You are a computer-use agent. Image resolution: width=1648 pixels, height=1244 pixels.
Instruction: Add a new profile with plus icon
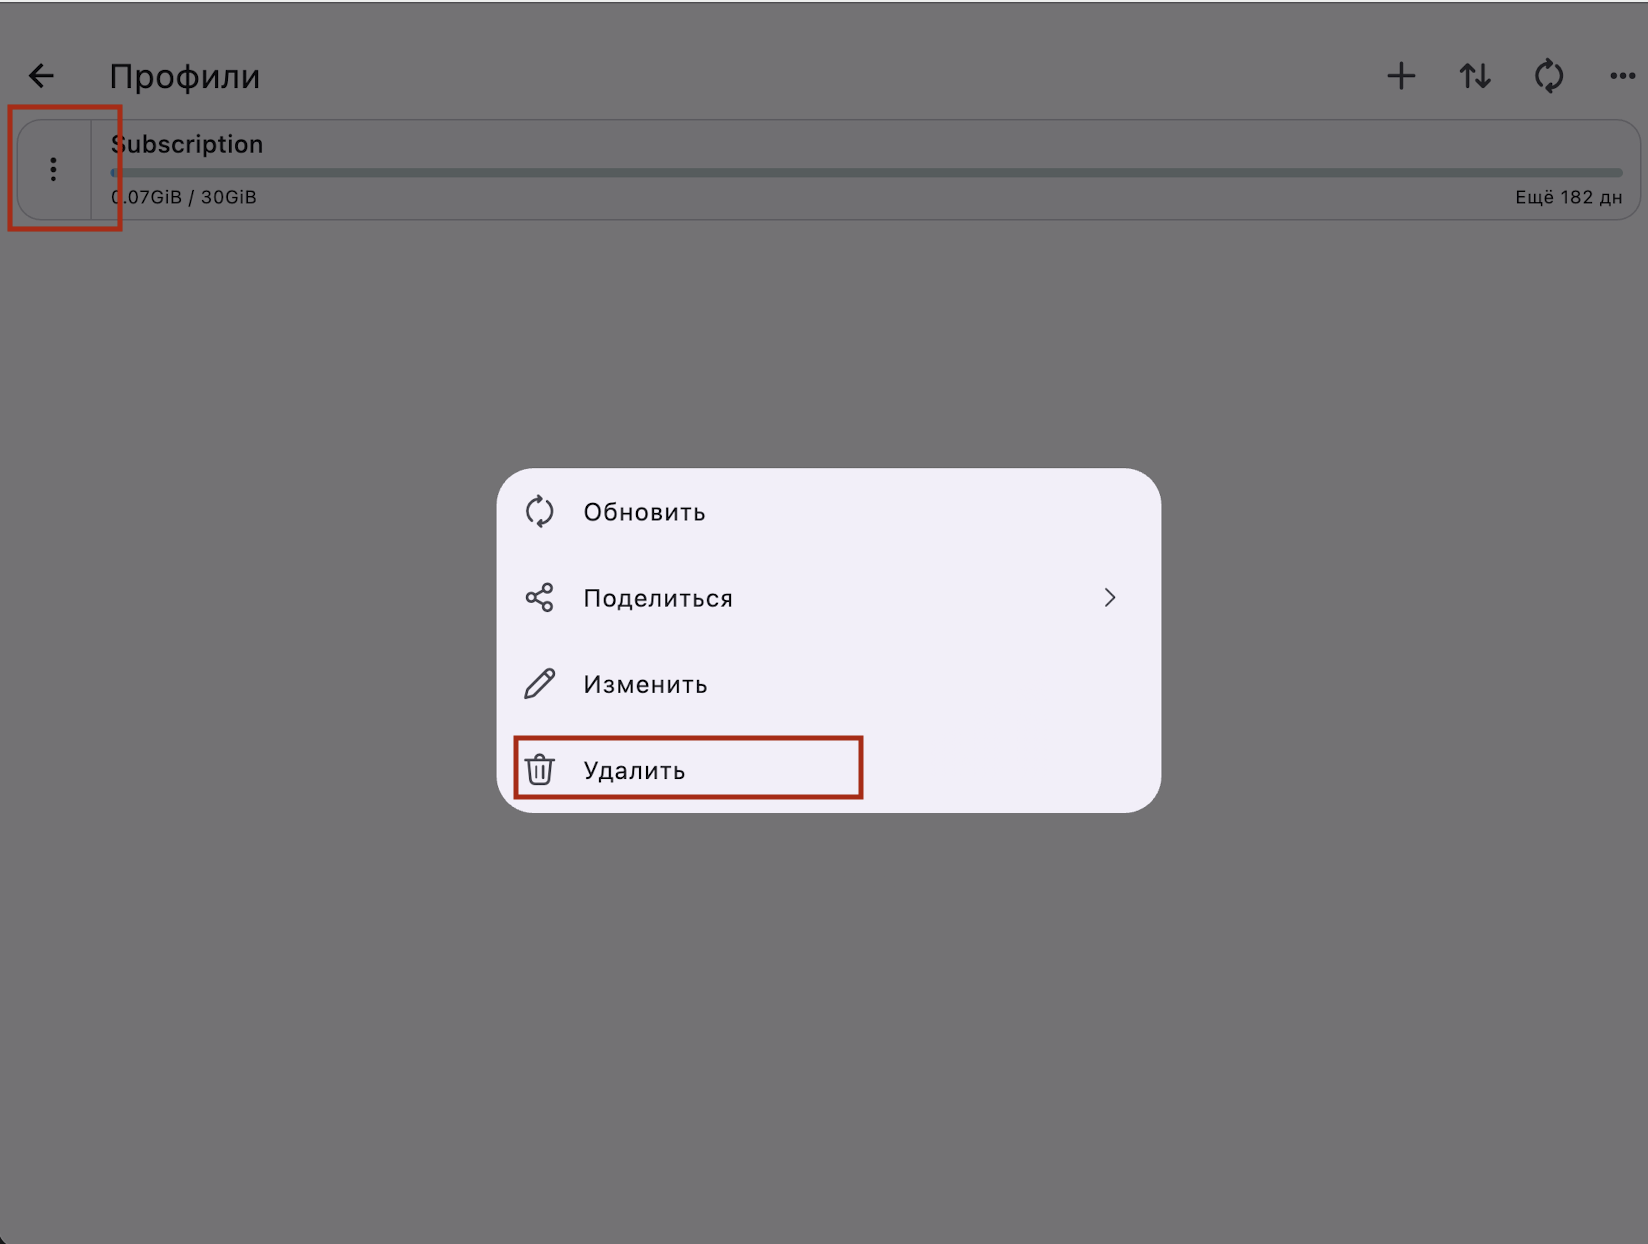[1401, 76]
